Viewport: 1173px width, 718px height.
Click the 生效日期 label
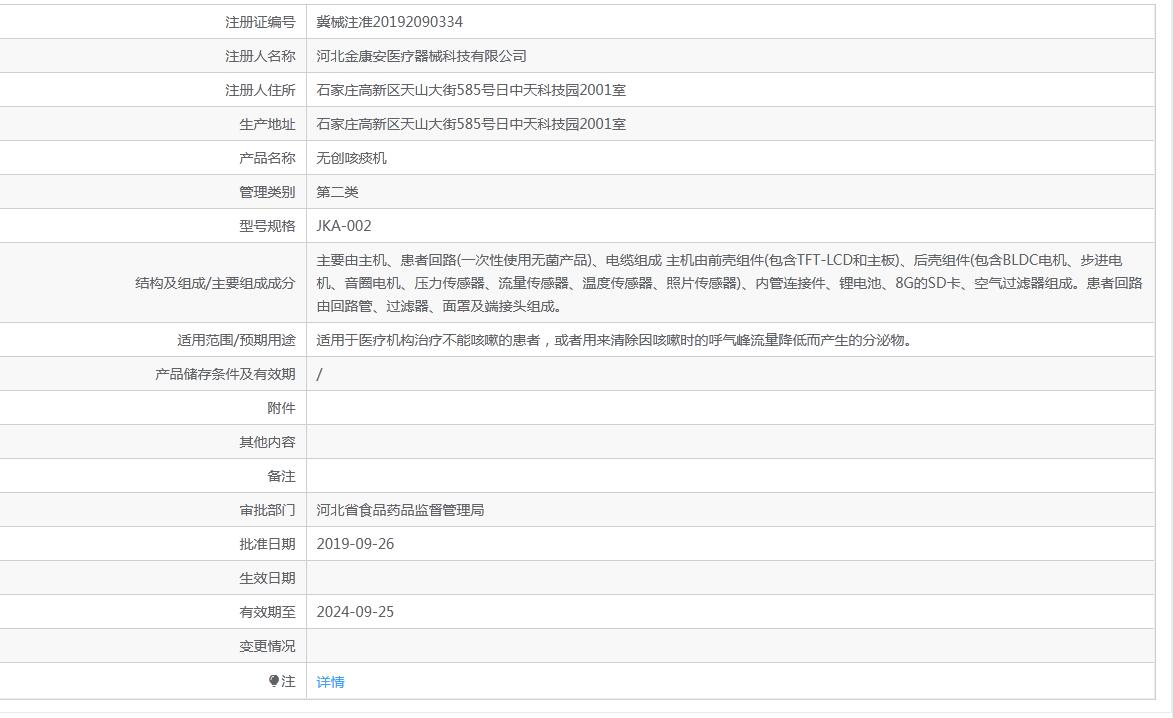tap(267, 578)
